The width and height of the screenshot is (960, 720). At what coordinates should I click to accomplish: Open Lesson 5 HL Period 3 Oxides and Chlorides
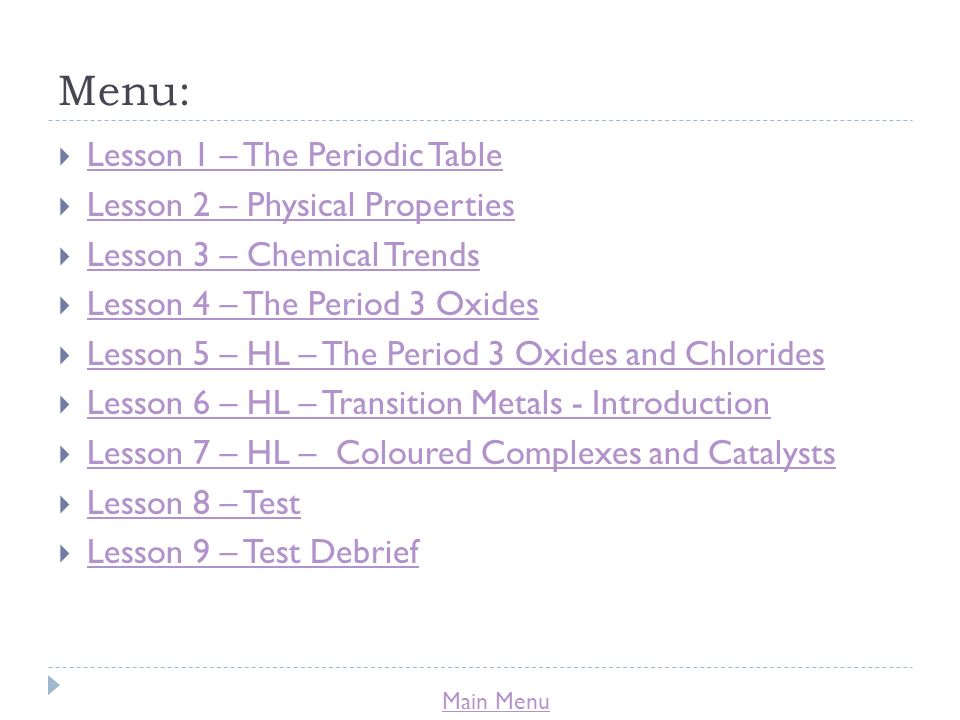pos(456,354)
